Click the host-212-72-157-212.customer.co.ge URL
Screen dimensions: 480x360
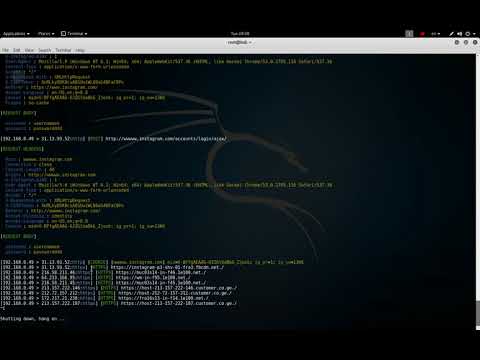[175, 293]
